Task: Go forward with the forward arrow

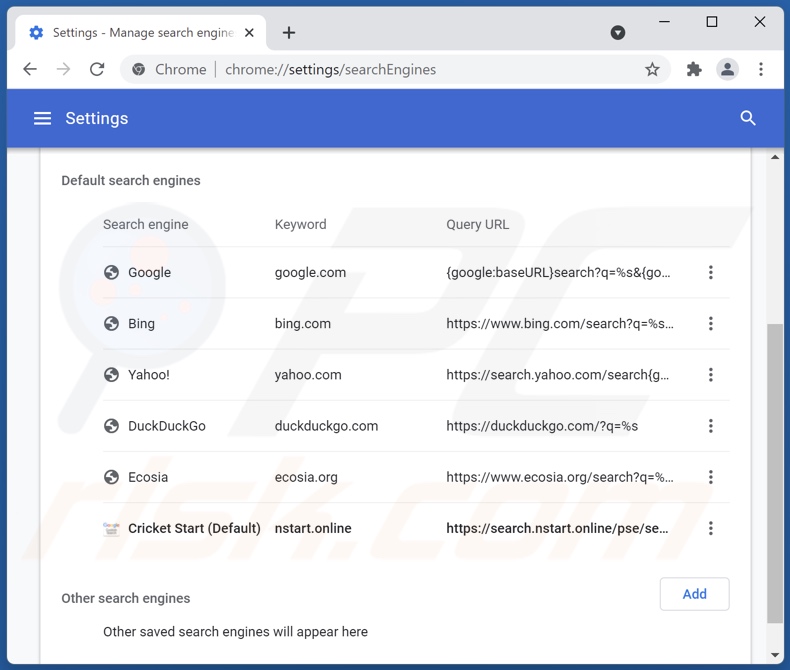Action: [x=63, y=69]
